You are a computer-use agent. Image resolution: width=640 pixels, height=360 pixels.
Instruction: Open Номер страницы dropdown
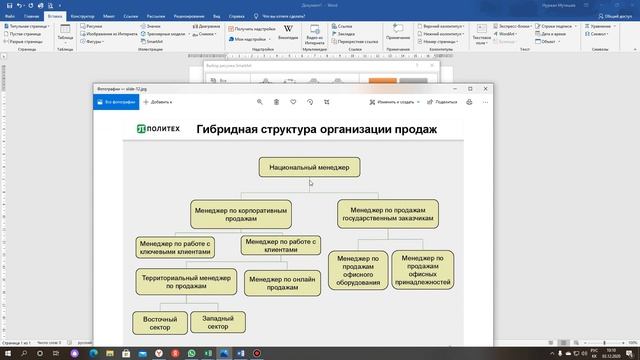pyautogui.click(x=438, y=42)
